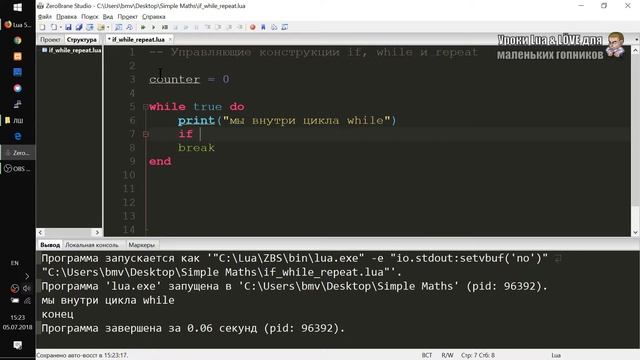Image resolution: width=640 pixels, height=360 pixels.
Task: Collapse the if block fold on line 7
Action: point(145,134)
